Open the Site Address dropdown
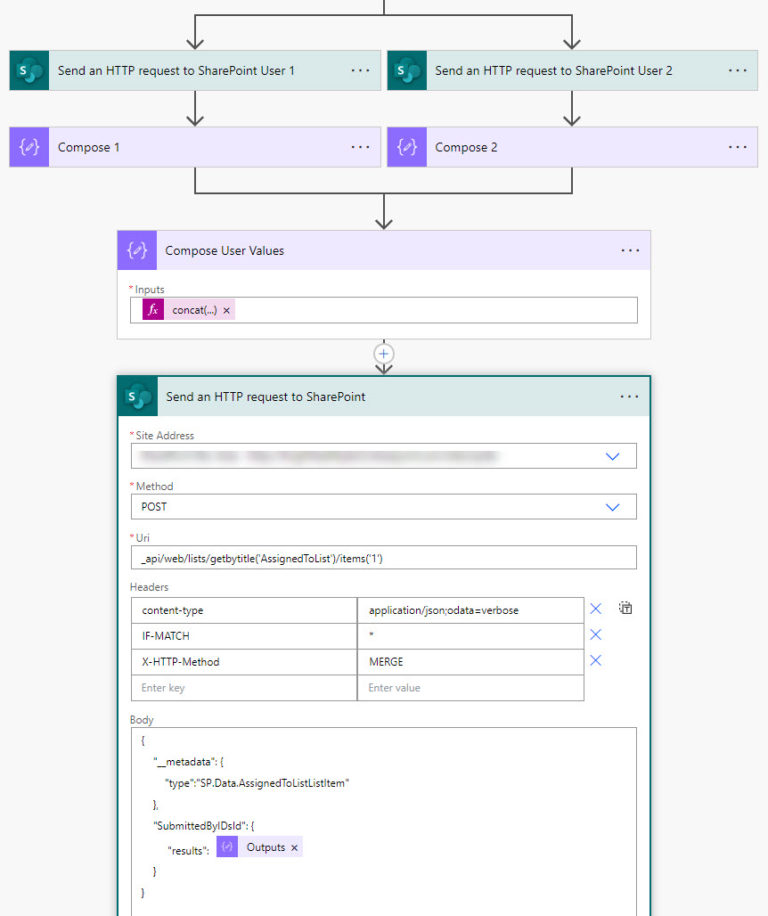Screen dimensions: 768x916 pos(612,455)
